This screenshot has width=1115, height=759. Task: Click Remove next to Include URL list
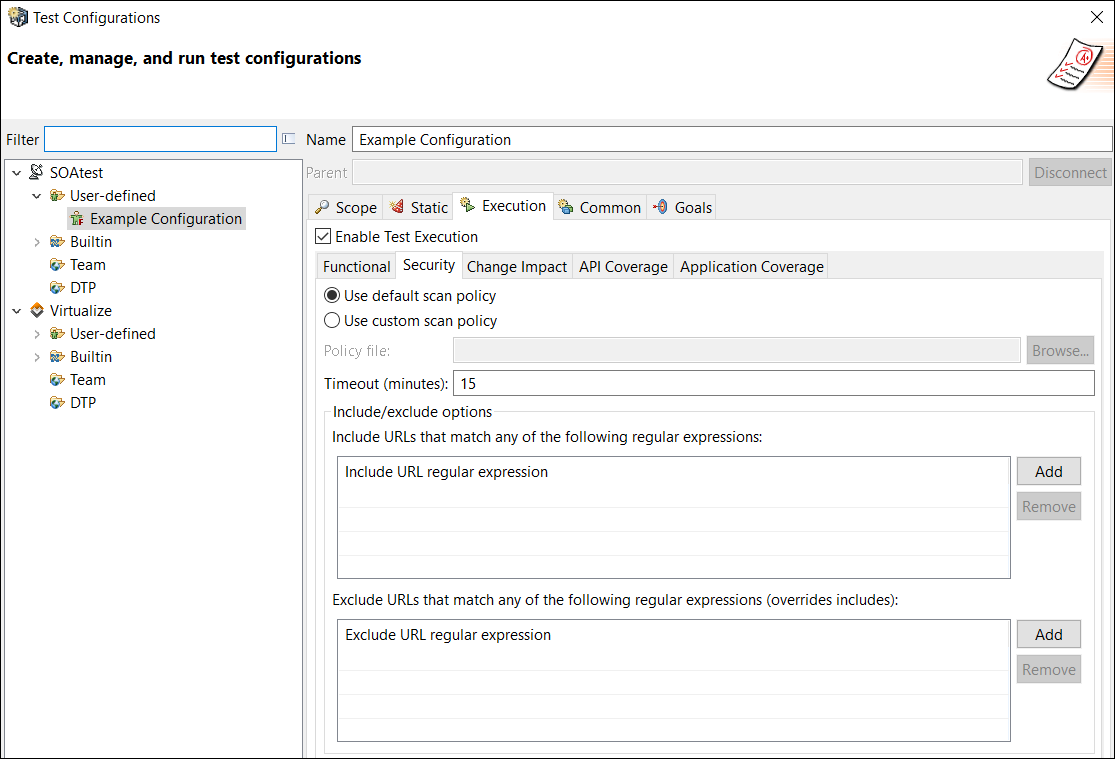click(x=1048, y=506)
